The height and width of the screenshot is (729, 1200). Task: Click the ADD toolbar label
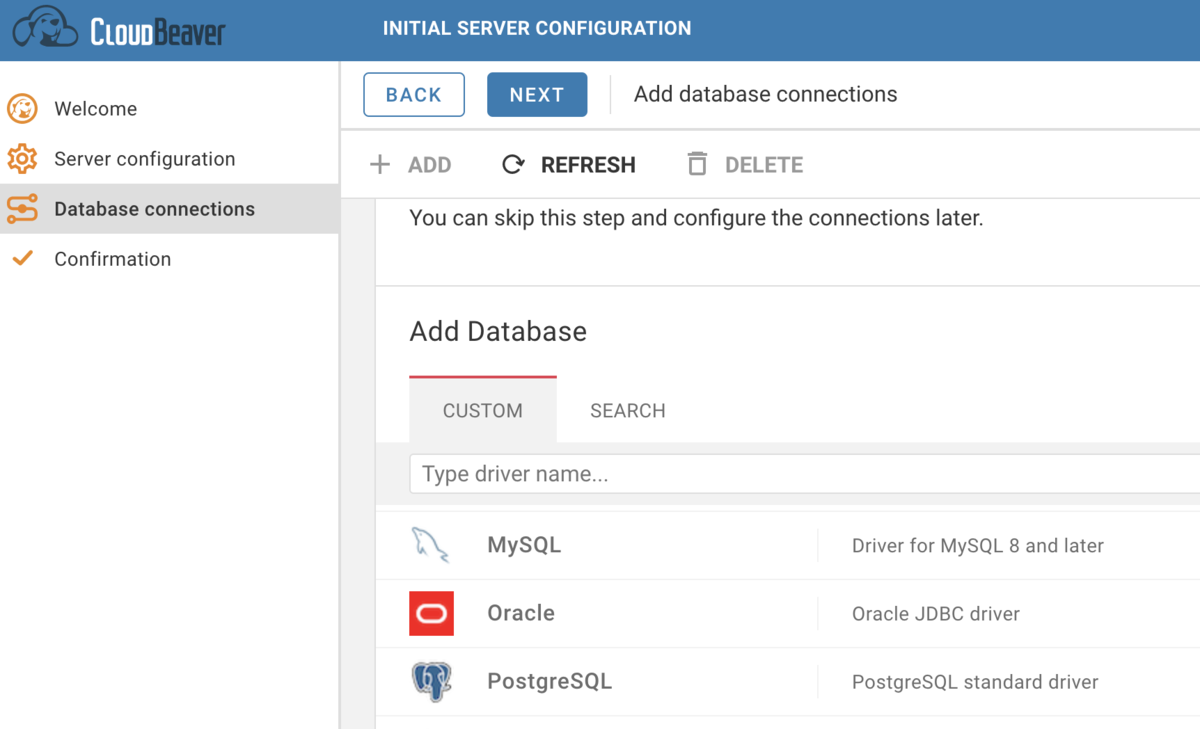(x=430, y=165)
